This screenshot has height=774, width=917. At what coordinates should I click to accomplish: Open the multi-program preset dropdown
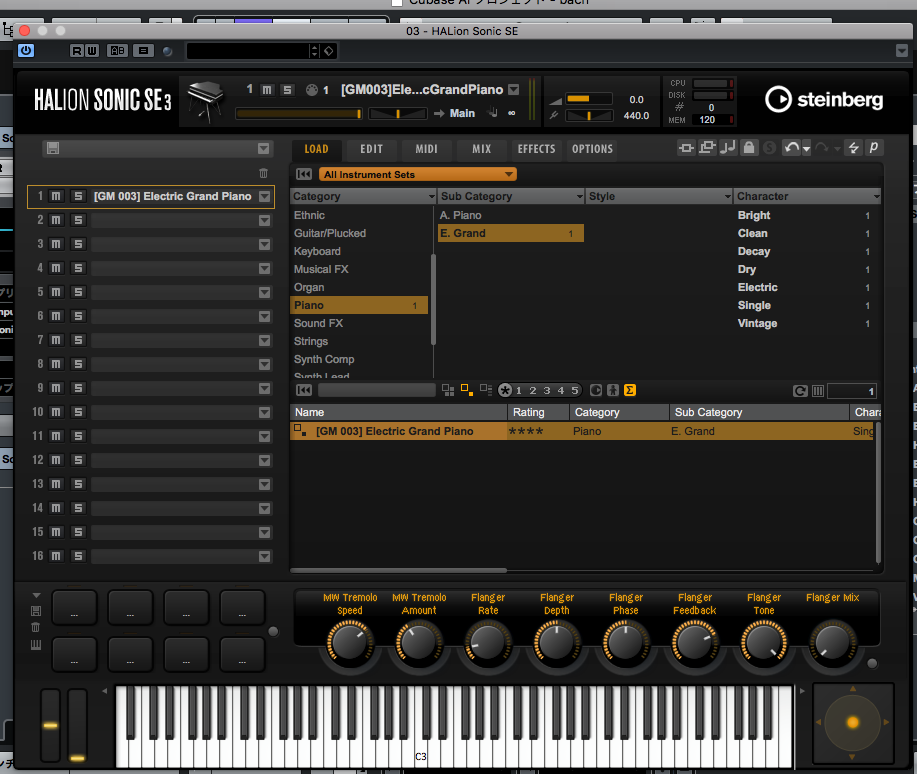[x=264, y=149]
